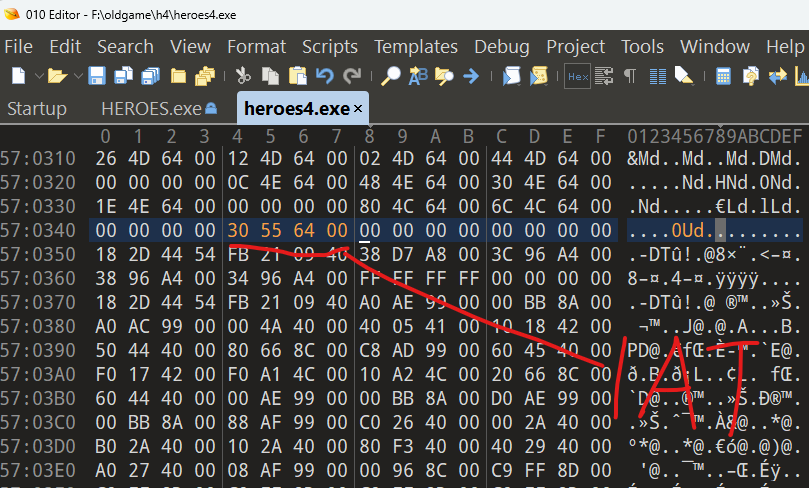Click orange byte 30 on row 57:0340
Image resolution: width=809 pixels, height=488 pixels.
[238, 231]
